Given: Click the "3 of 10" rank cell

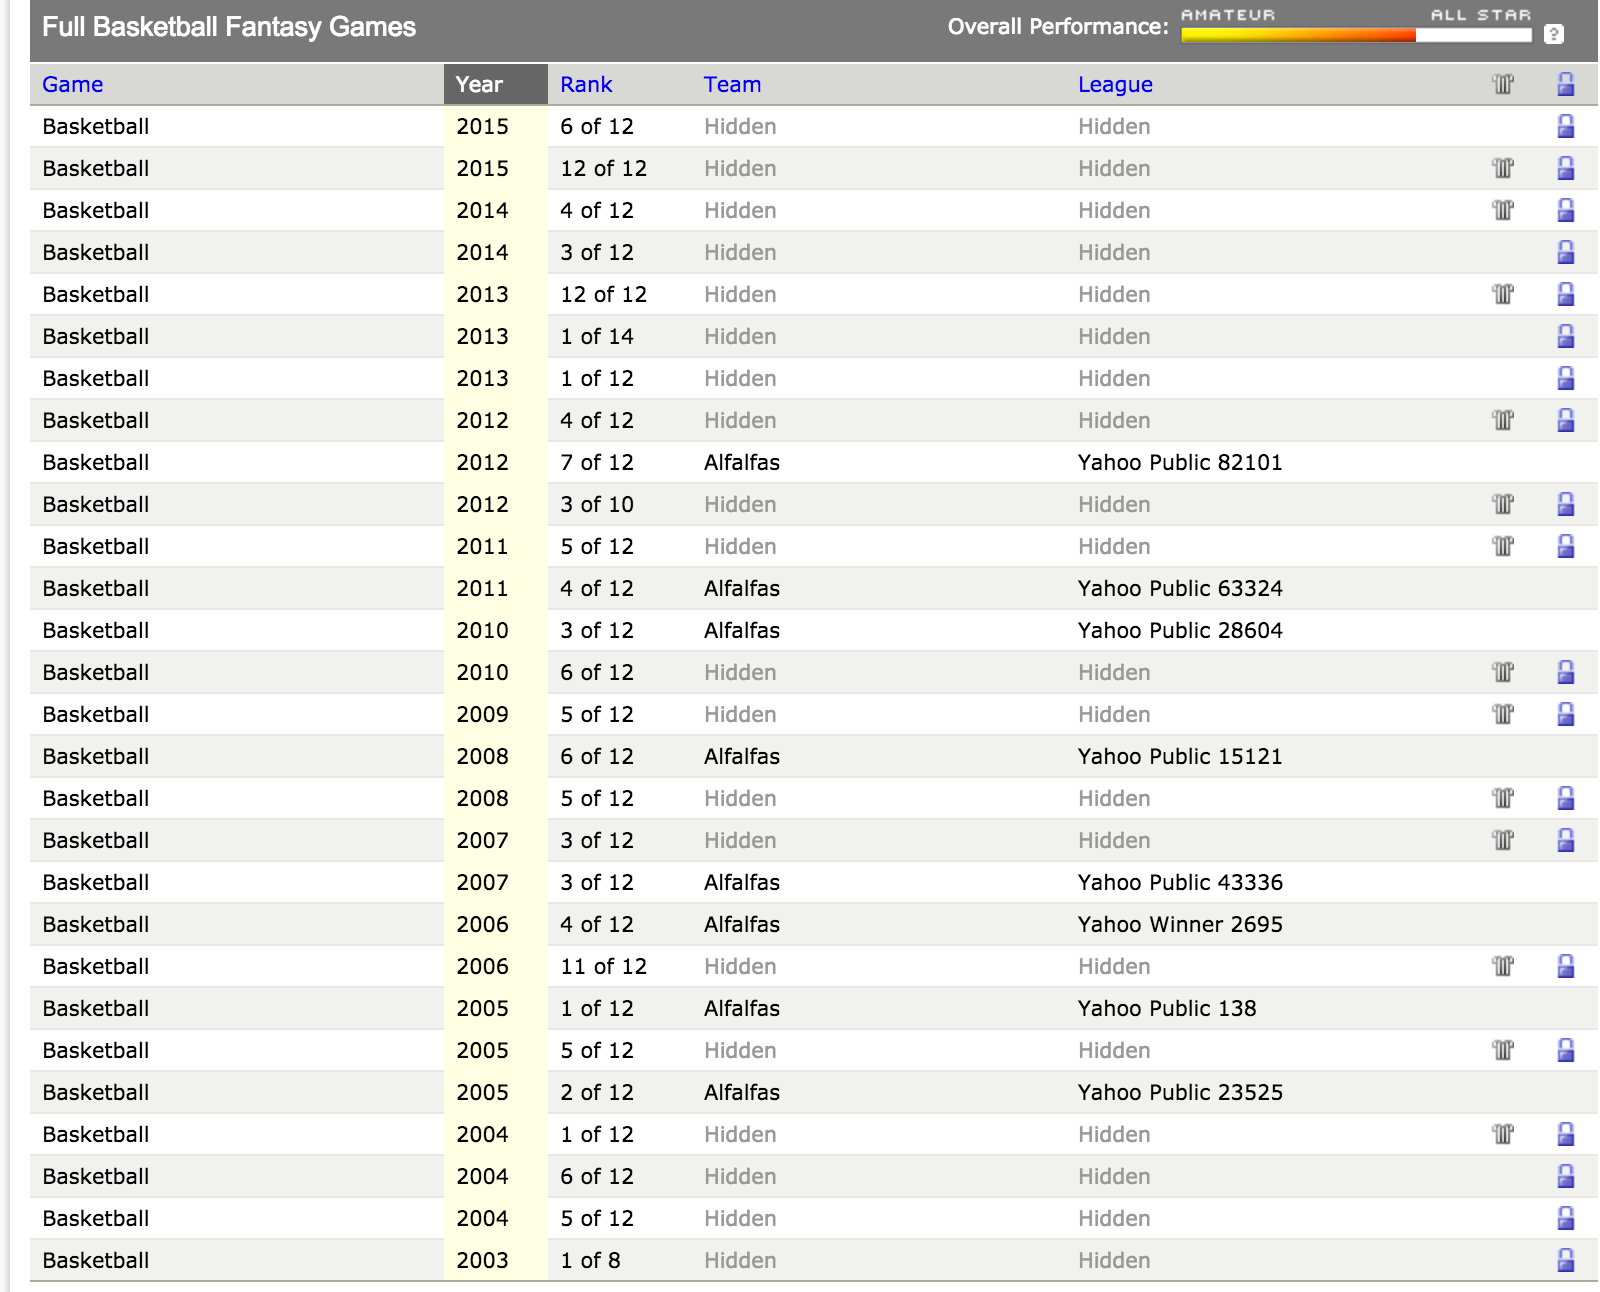Looking at the screenshot, I should (x=597, y=504).
